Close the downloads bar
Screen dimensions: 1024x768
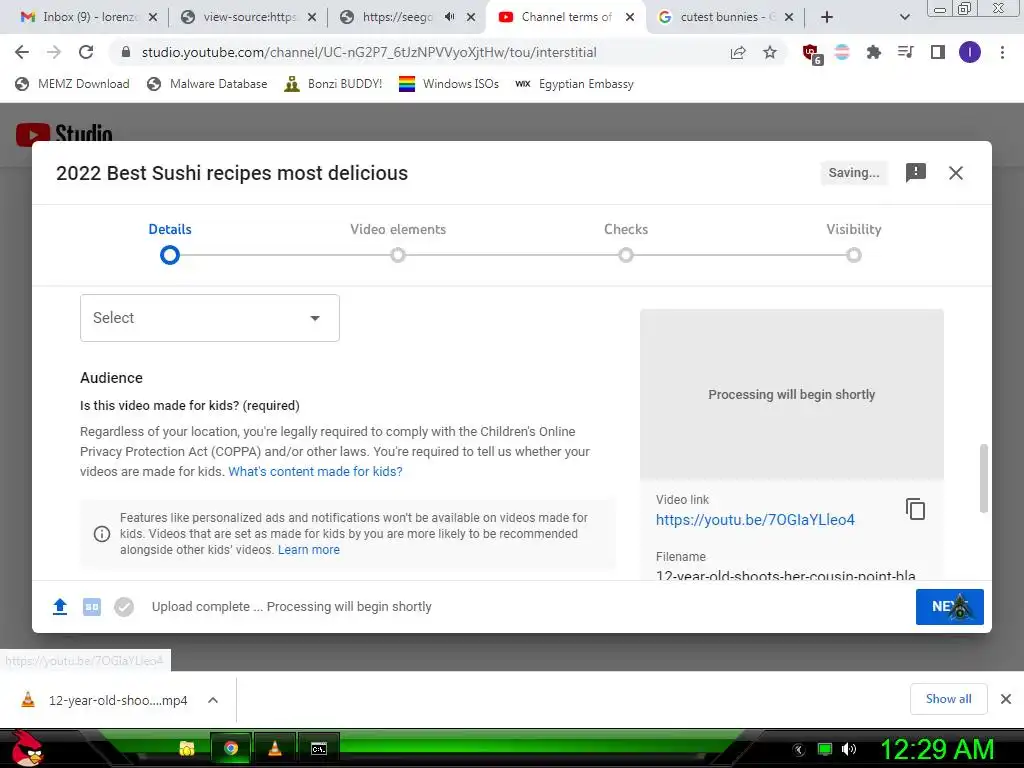tap(1006, 699)
